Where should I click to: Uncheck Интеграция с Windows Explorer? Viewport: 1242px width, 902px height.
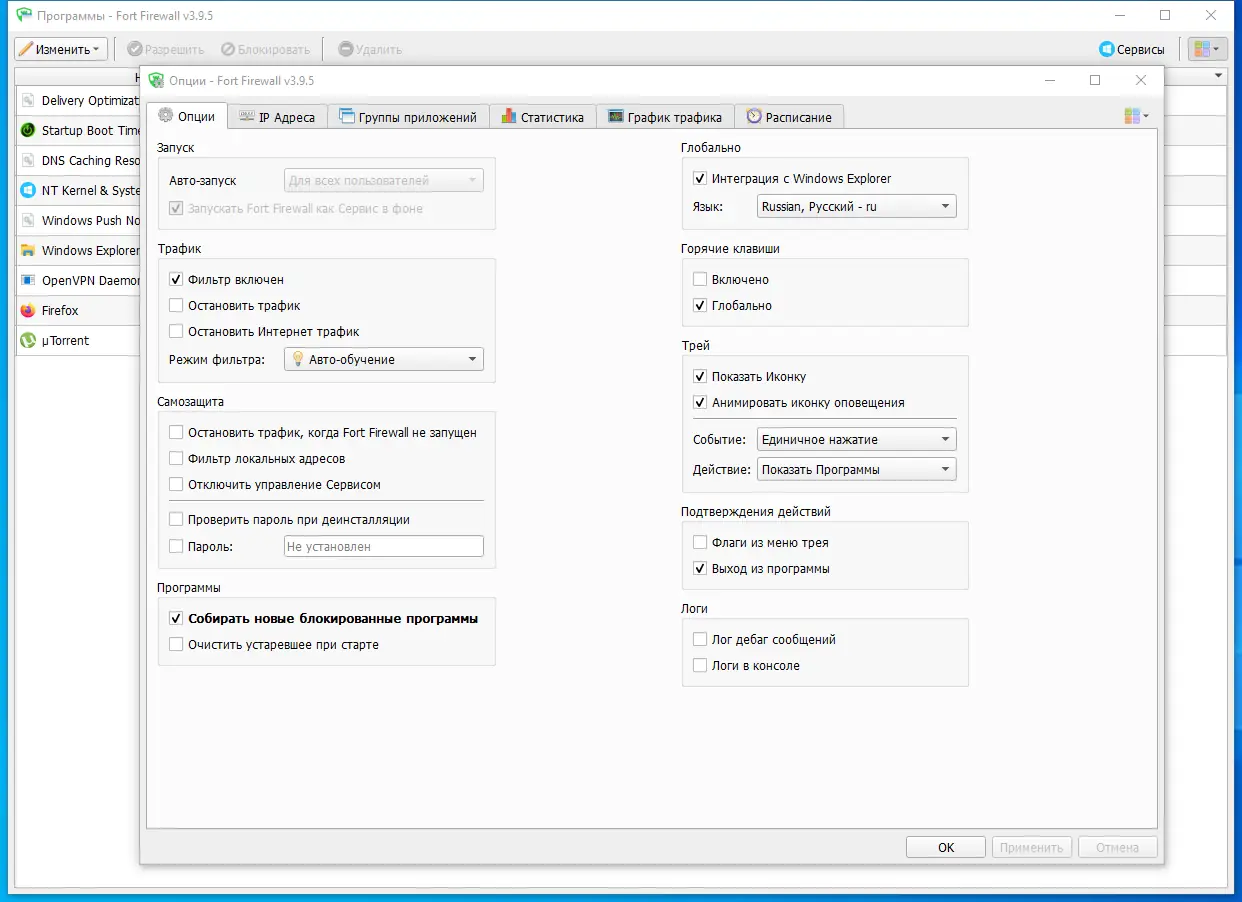coord(700,179)
